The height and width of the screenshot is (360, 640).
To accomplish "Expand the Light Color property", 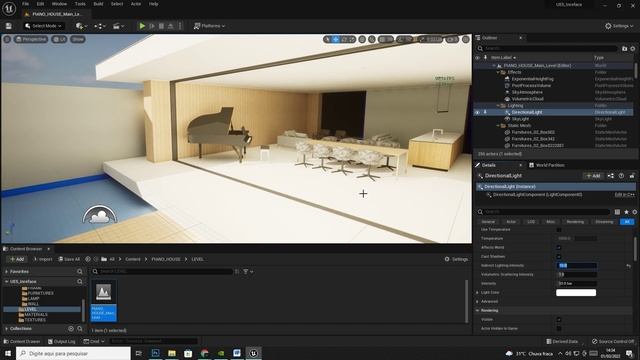I will (477, 293).
